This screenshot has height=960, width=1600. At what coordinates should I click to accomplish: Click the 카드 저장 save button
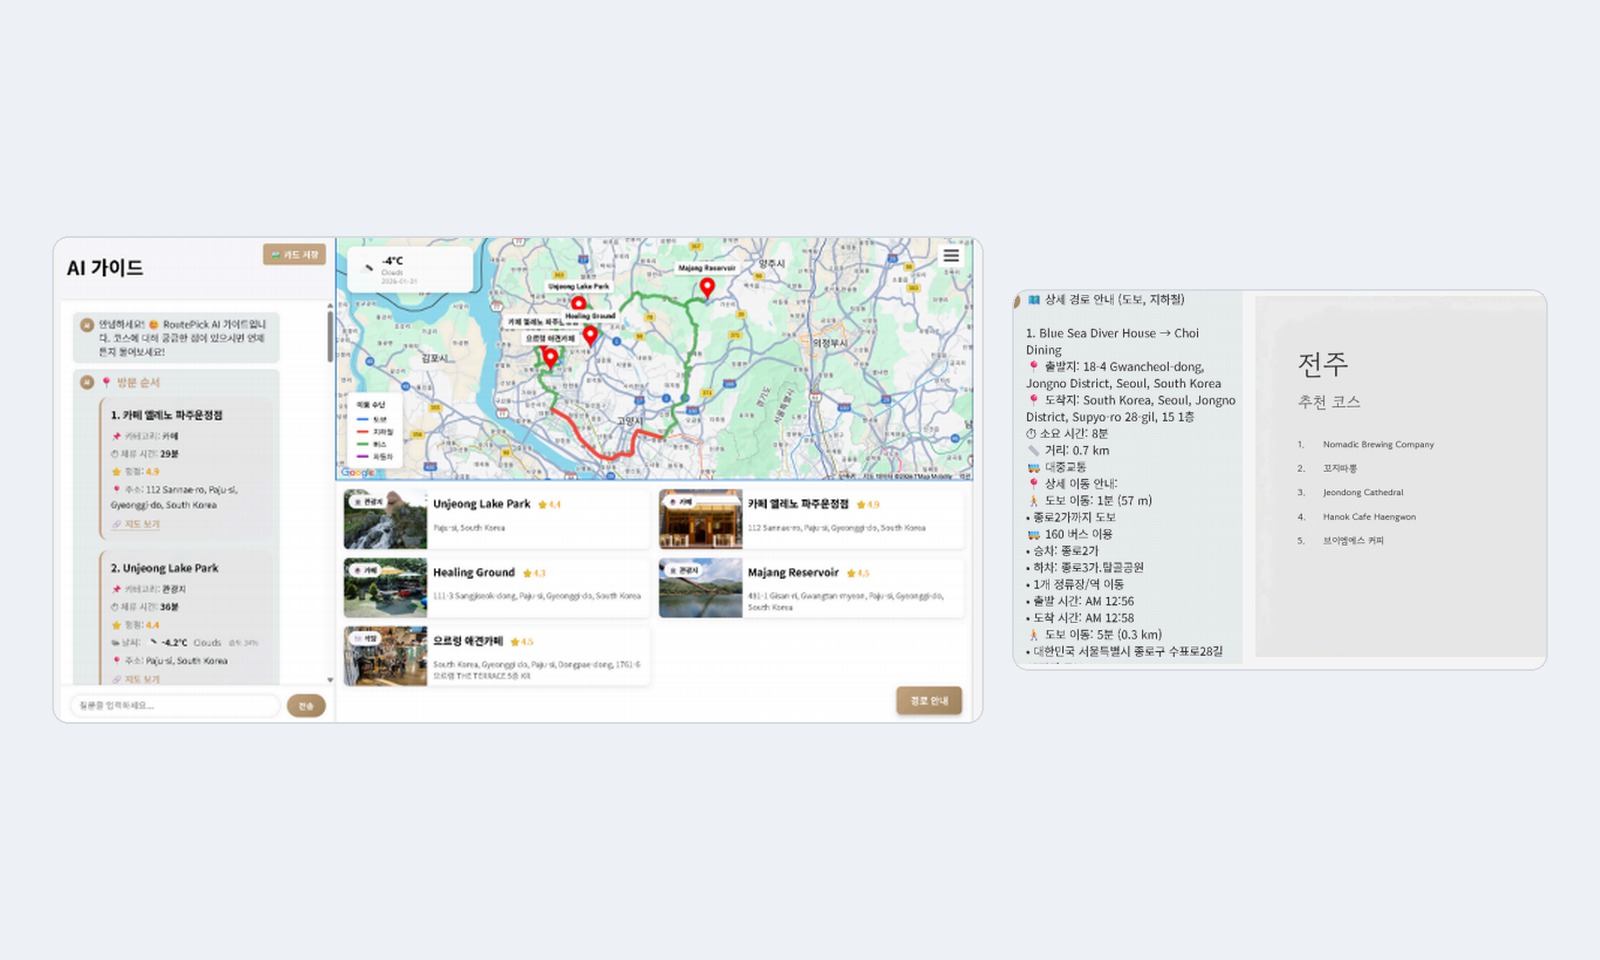point(295,255)
